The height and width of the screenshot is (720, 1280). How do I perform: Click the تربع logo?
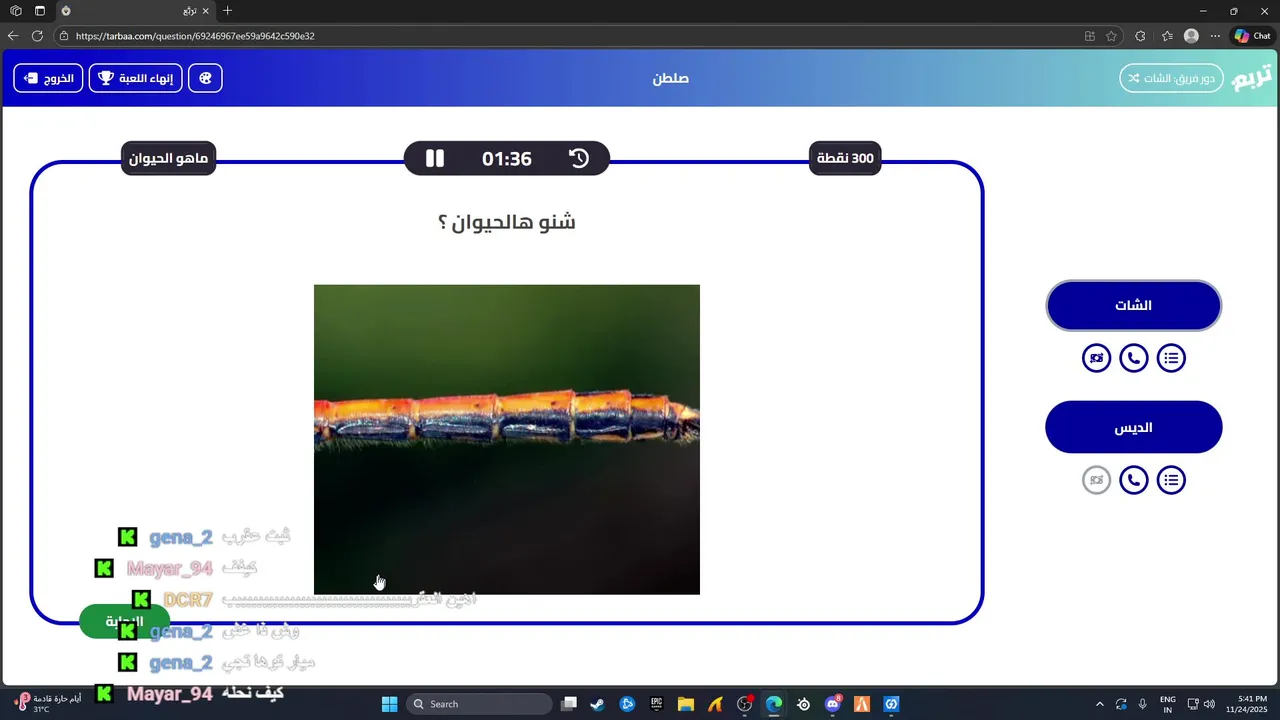pos(1252,77)
